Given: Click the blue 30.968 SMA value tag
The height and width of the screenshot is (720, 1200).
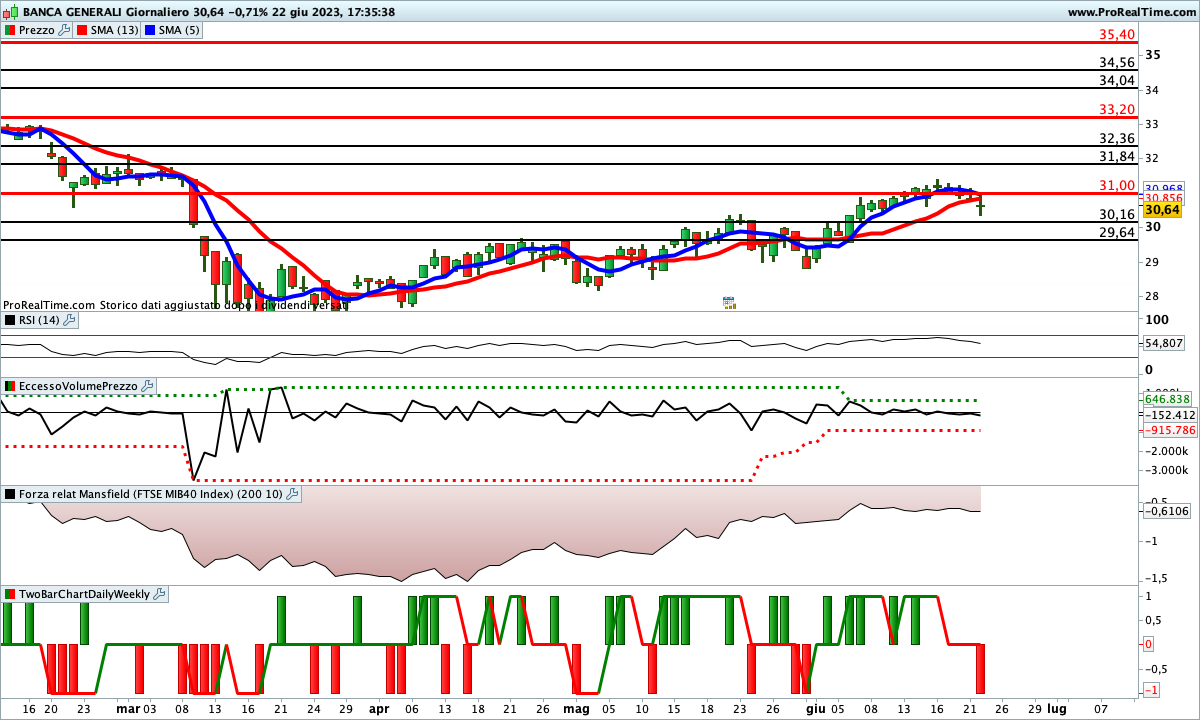Looking at the screenshot, I should (1163, 188).
